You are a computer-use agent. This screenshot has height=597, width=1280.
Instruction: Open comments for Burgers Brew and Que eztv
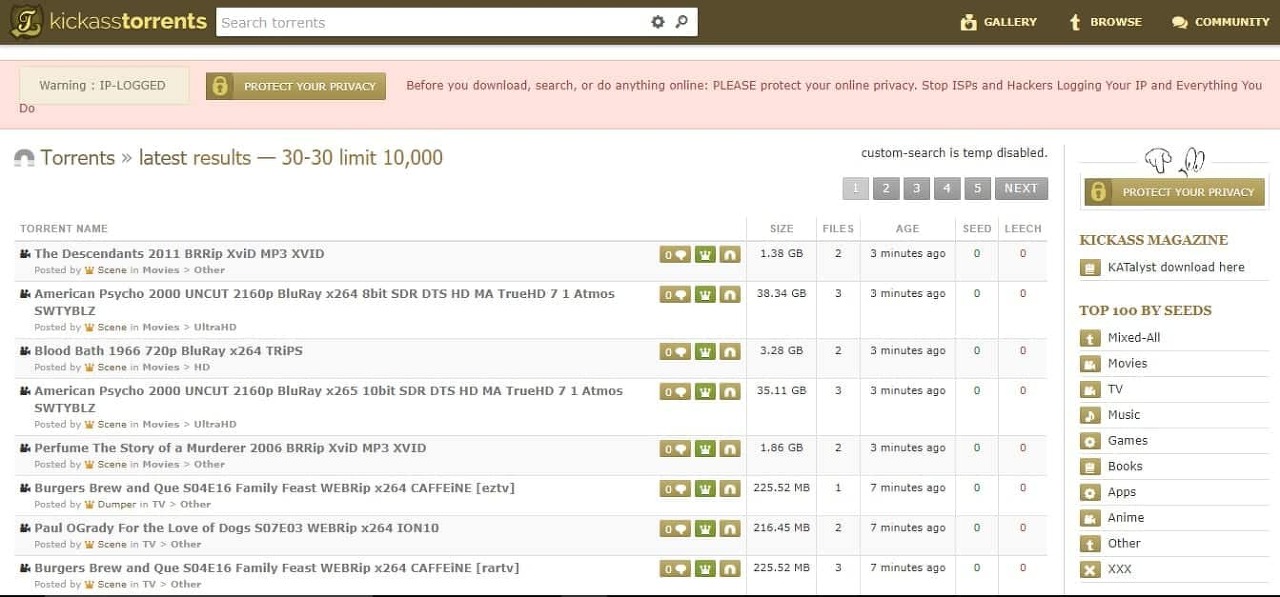[x=674, y=489]
